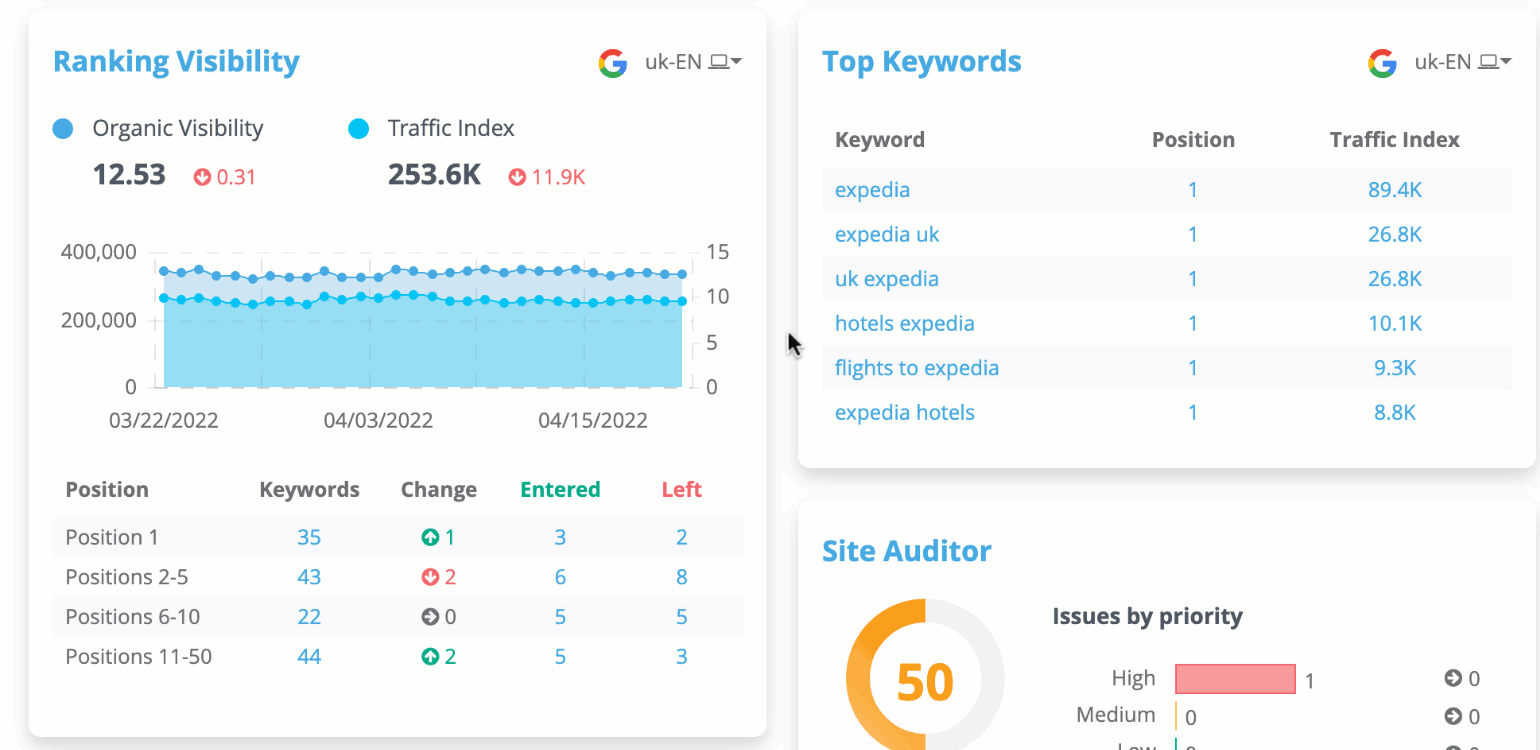
Task: Open the uk-EN dropdown caret in Ranking Visibility
Action: point(736,63)
